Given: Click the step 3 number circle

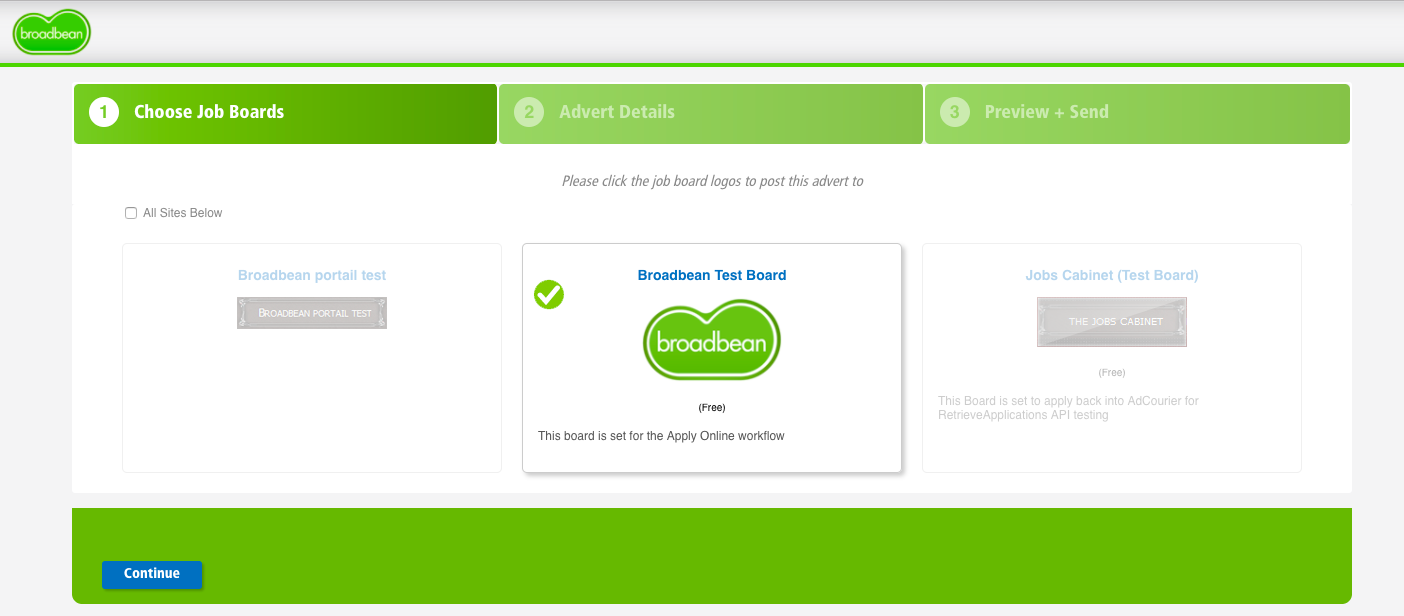Looking at the screenshot, I should click(x=954, y=112).
